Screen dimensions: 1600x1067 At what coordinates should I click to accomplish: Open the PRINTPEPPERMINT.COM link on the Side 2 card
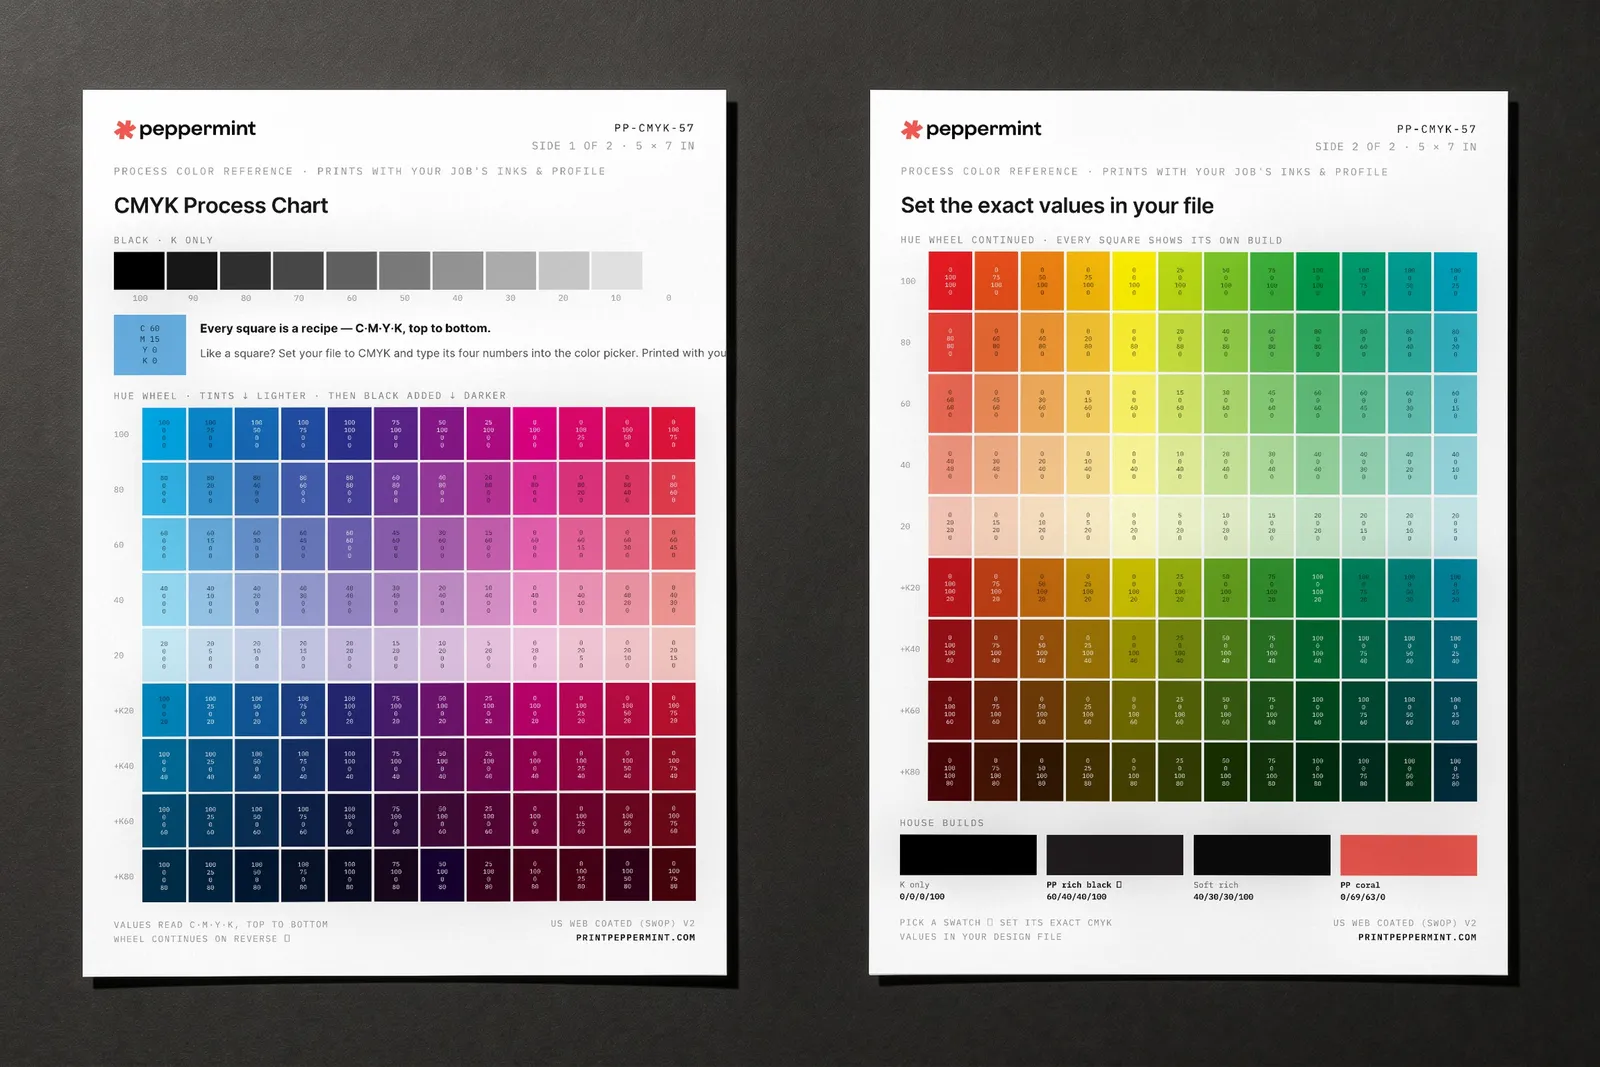click(x=1417, y=938)
